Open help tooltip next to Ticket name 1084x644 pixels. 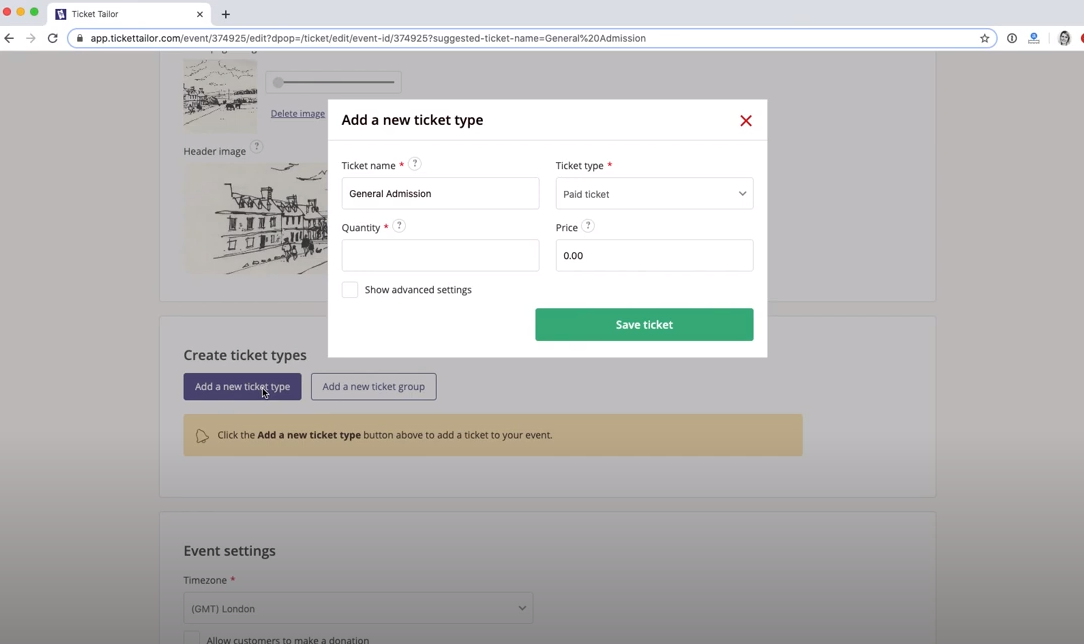(414, 164)
